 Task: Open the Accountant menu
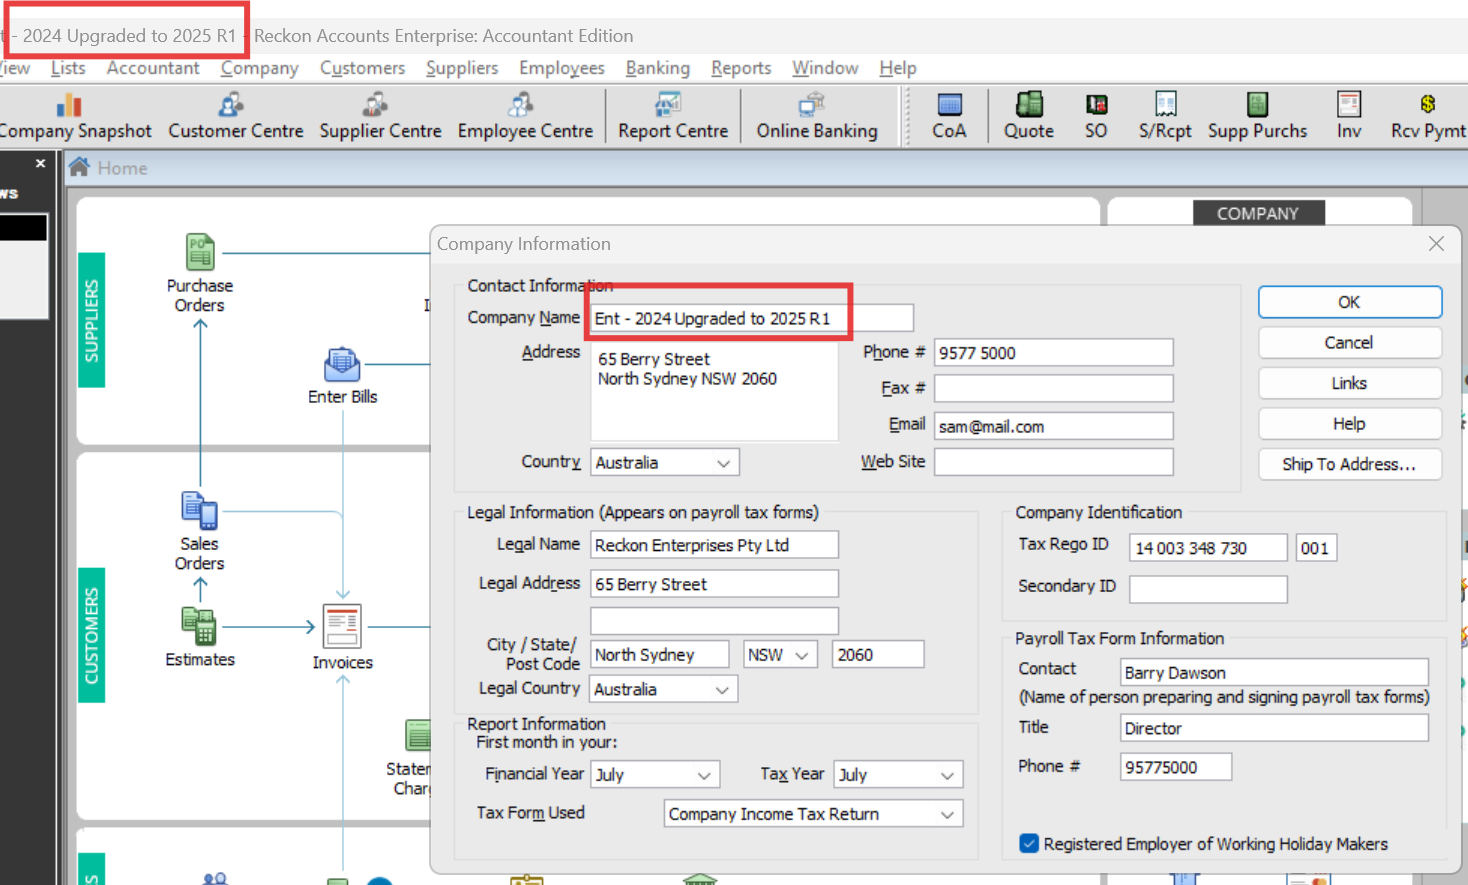coord(153,68)
